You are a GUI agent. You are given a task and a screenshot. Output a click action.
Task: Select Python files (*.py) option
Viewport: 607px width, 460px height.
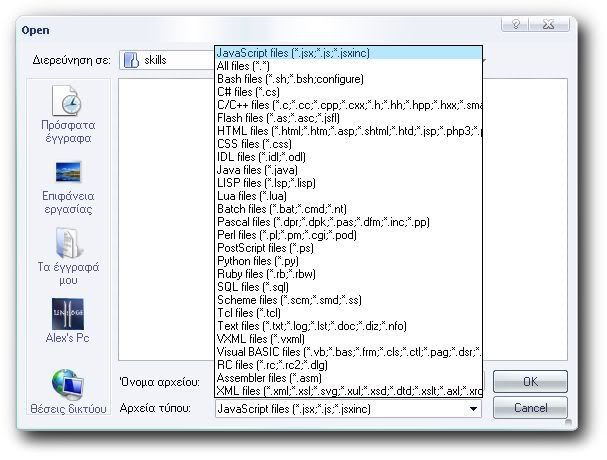click(348, 261)
